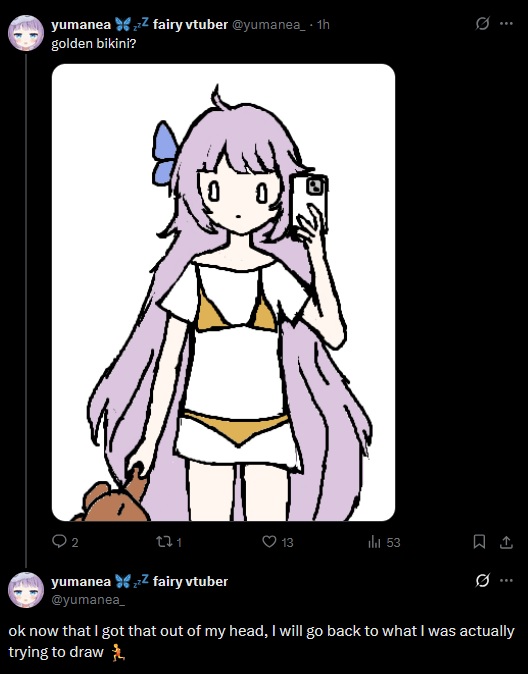Retweet the golden bikini post
The image size is (528, 674).
click(163, 542)
